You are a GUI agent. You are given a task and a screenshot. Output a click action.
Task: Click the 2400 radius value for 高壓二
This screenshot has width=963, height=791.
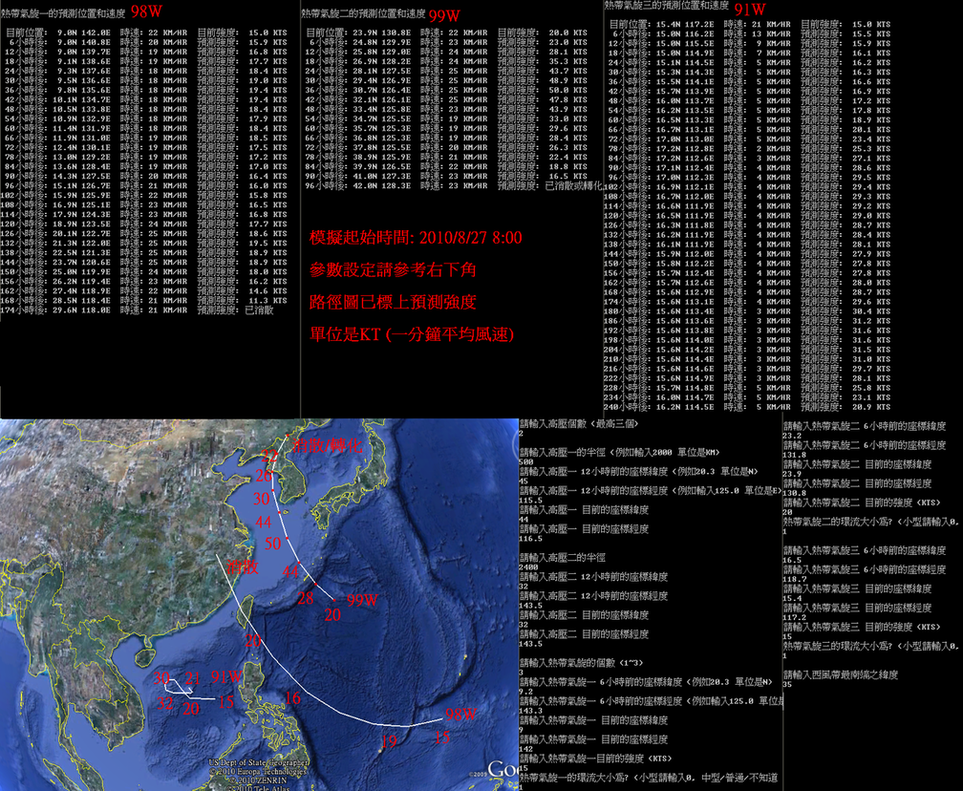pos(528,566)
